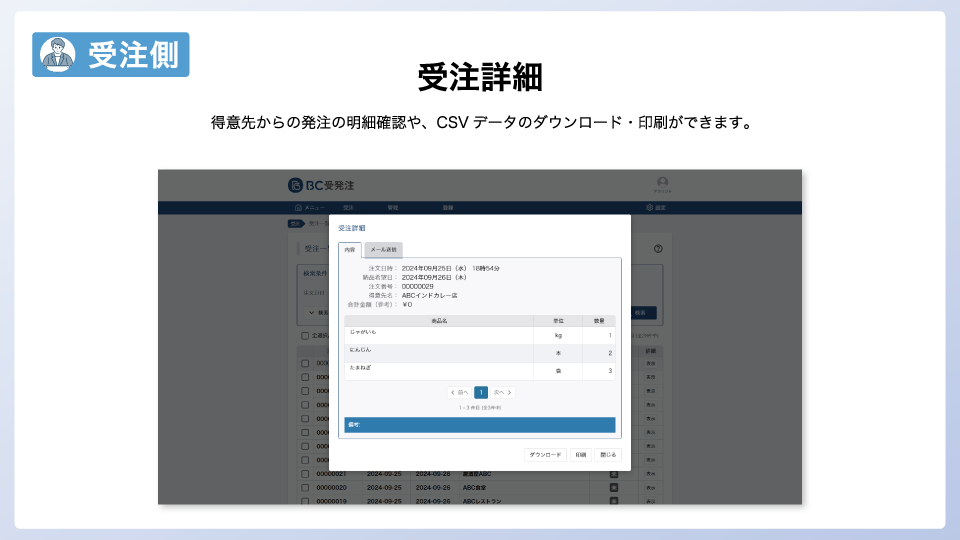Click the icon in the 厳選館ABC row
The height and width of the screenshot is (540, 960).
[613, 474]
